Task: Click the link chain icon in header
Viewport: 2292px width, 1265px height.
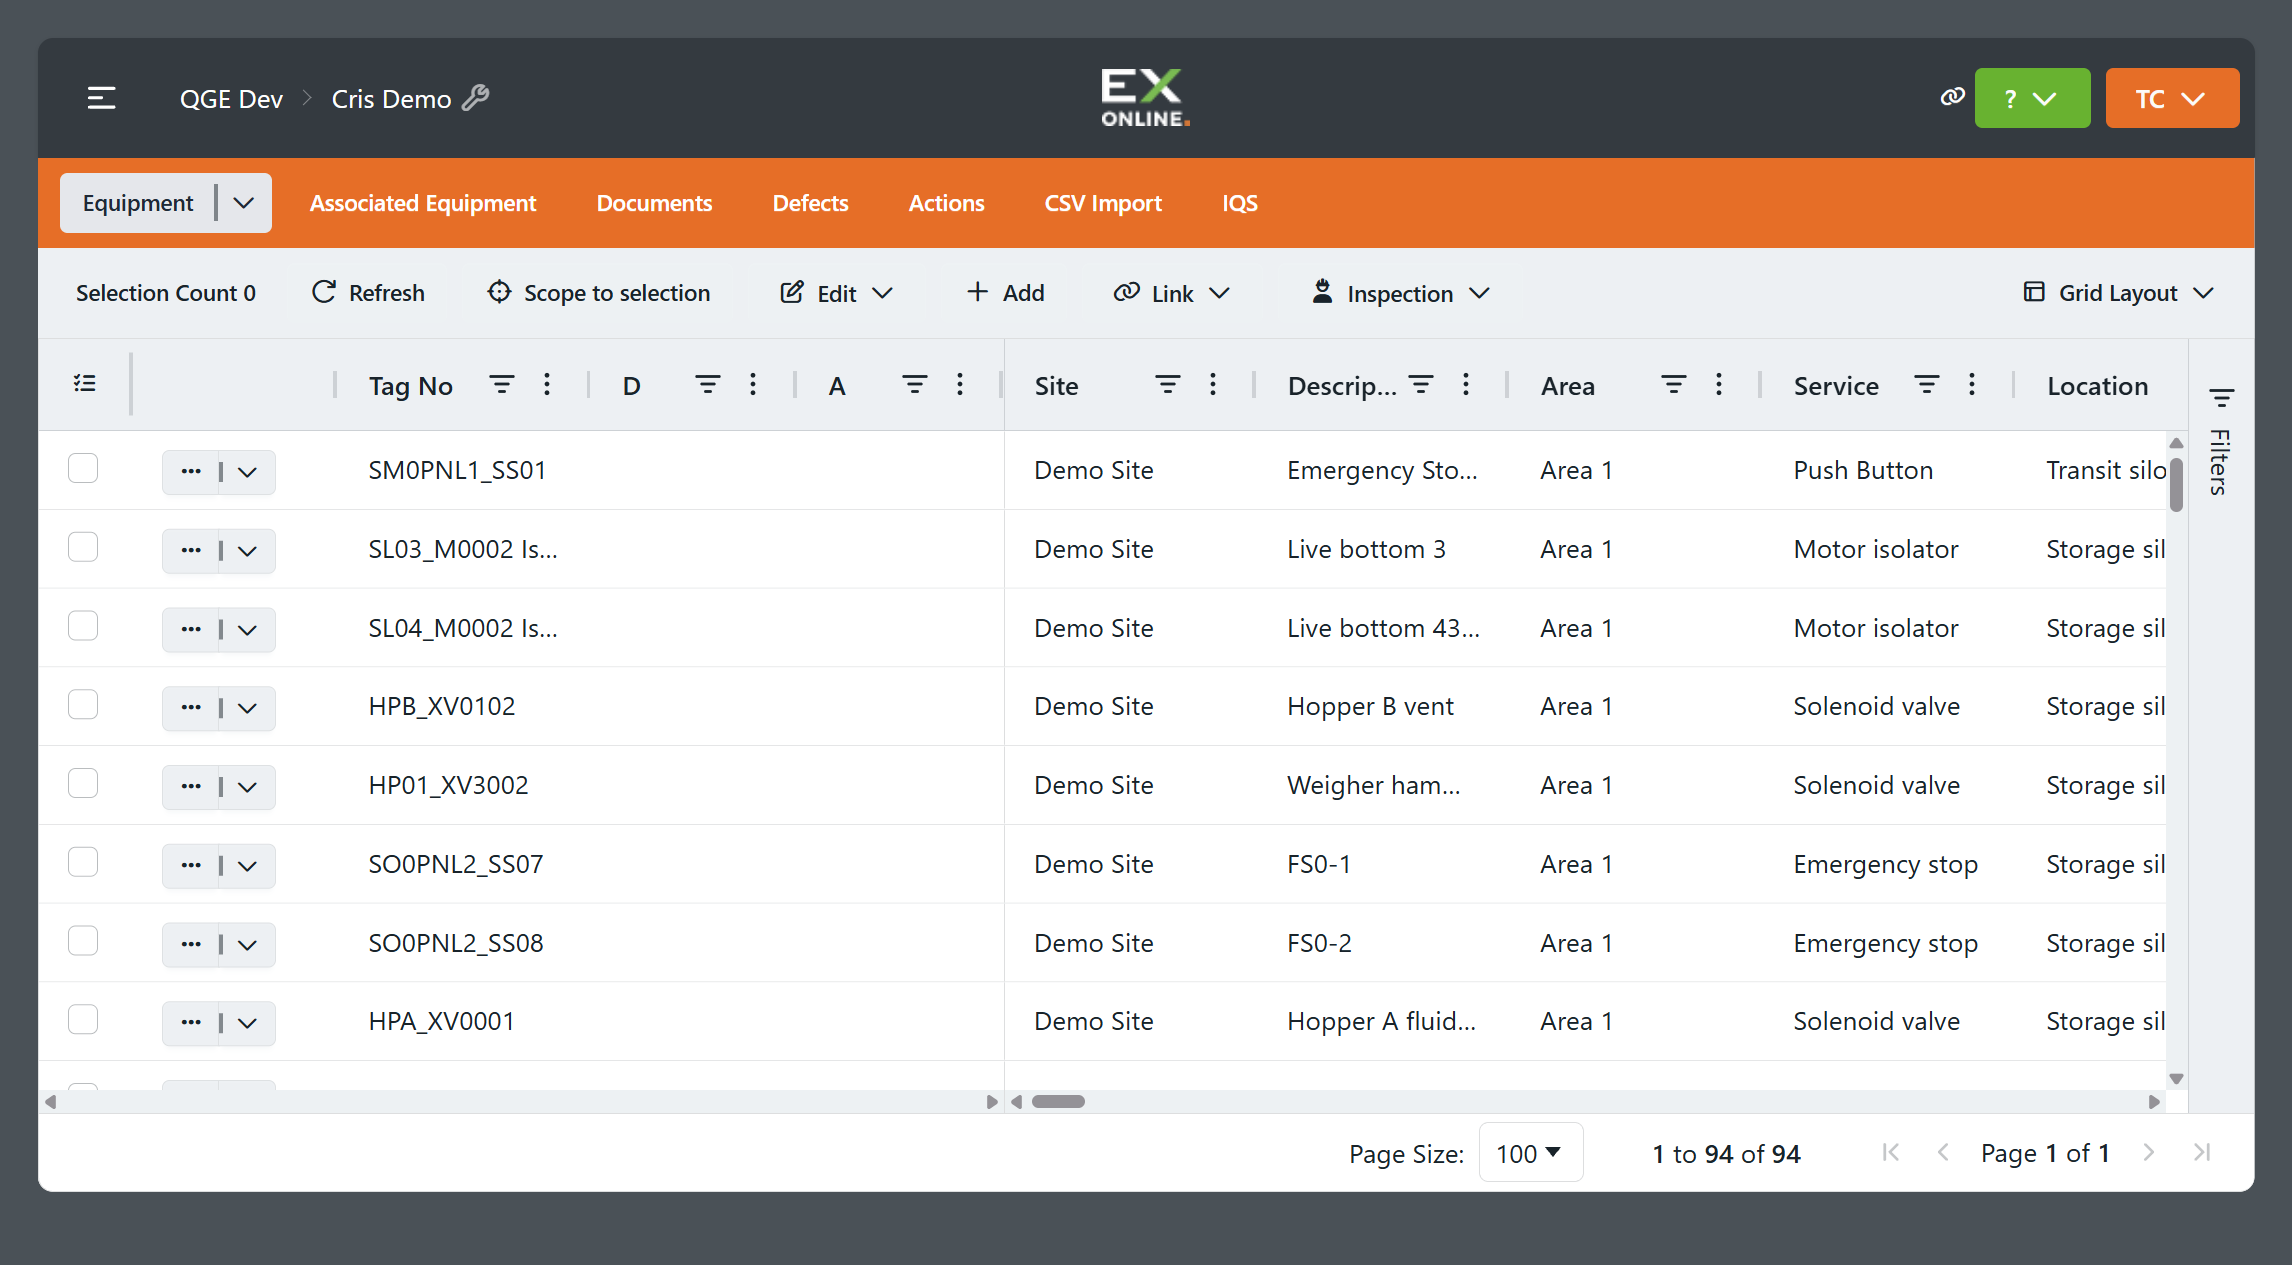Action: coord(1952,97)
